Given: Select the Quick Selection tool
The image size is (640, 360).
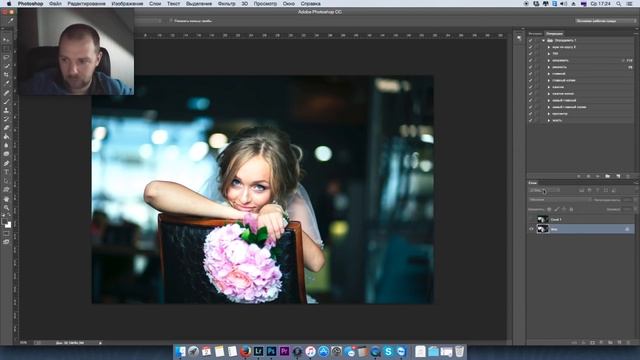Looking at the screenshot, I should pyautogui.click(x=6, y=66).
